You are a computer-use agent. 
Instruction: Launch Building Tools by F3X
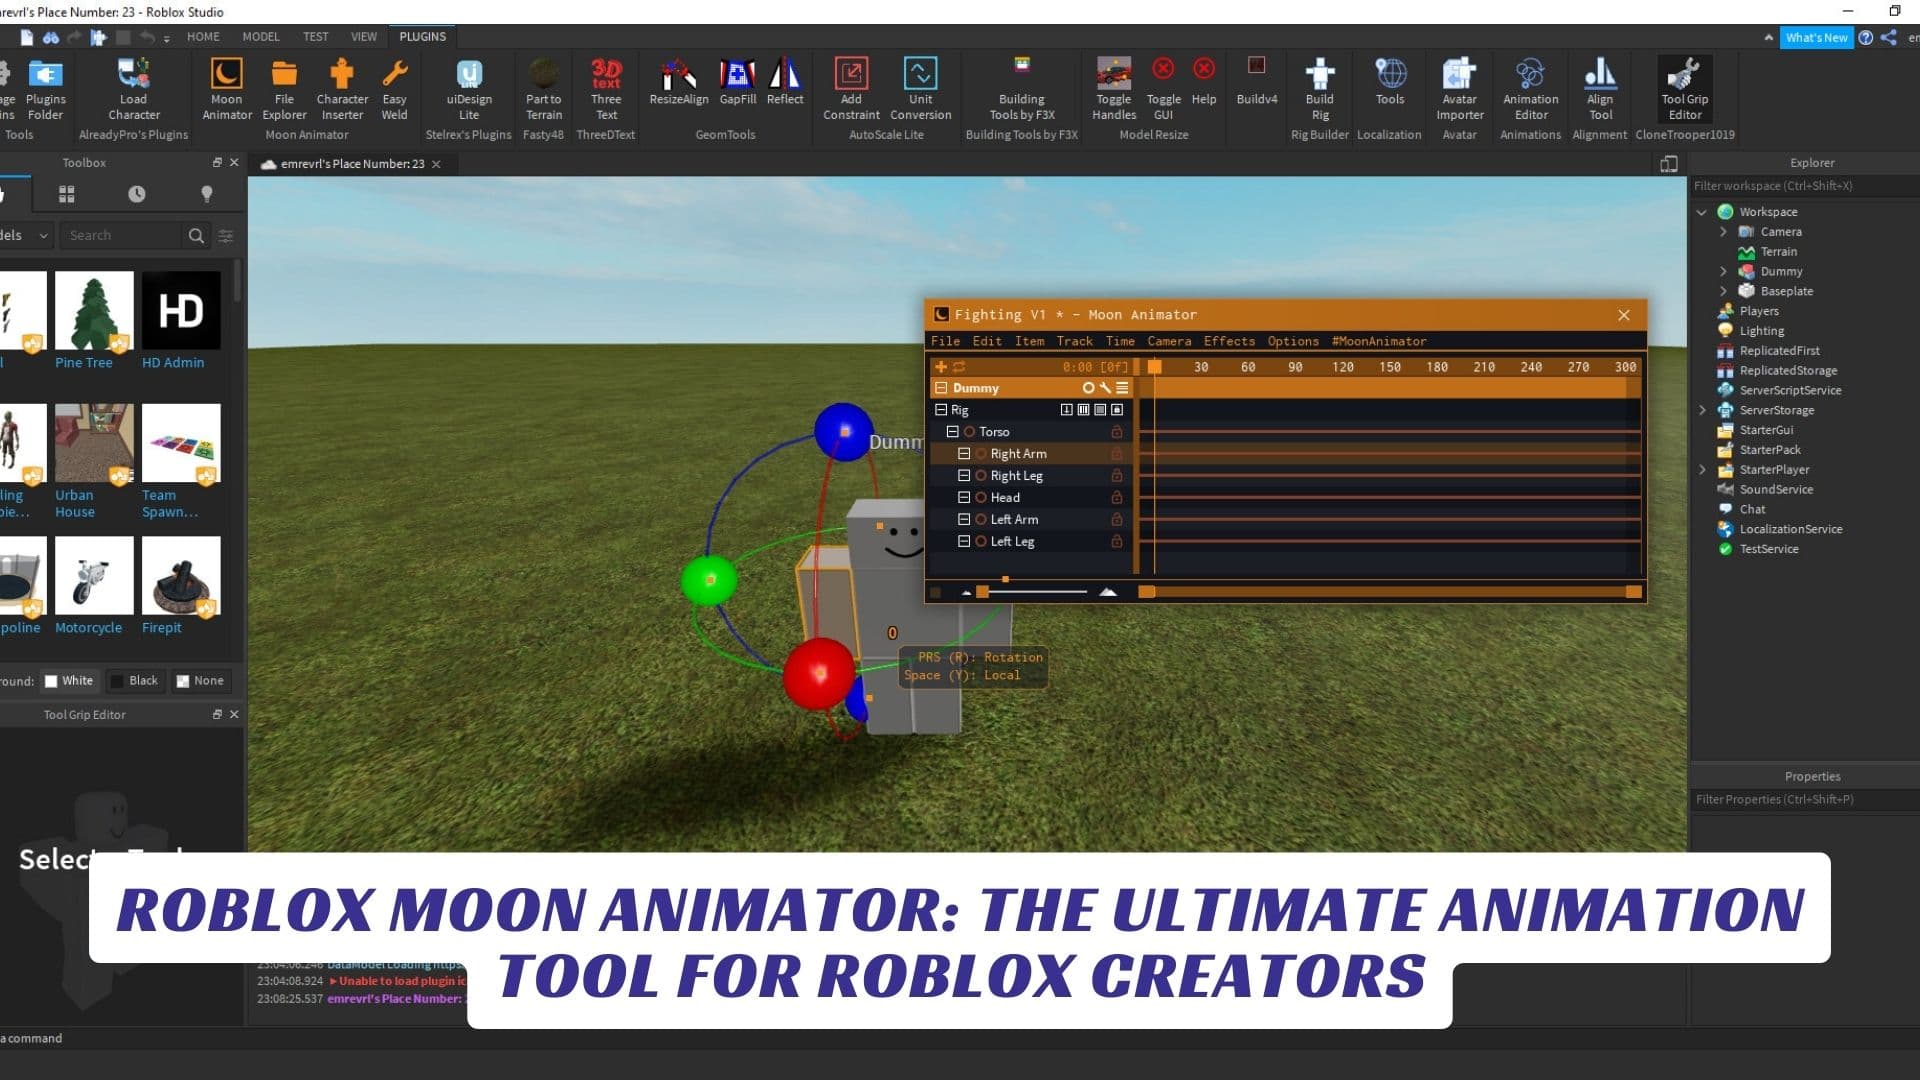click(x=1021, y=88)
